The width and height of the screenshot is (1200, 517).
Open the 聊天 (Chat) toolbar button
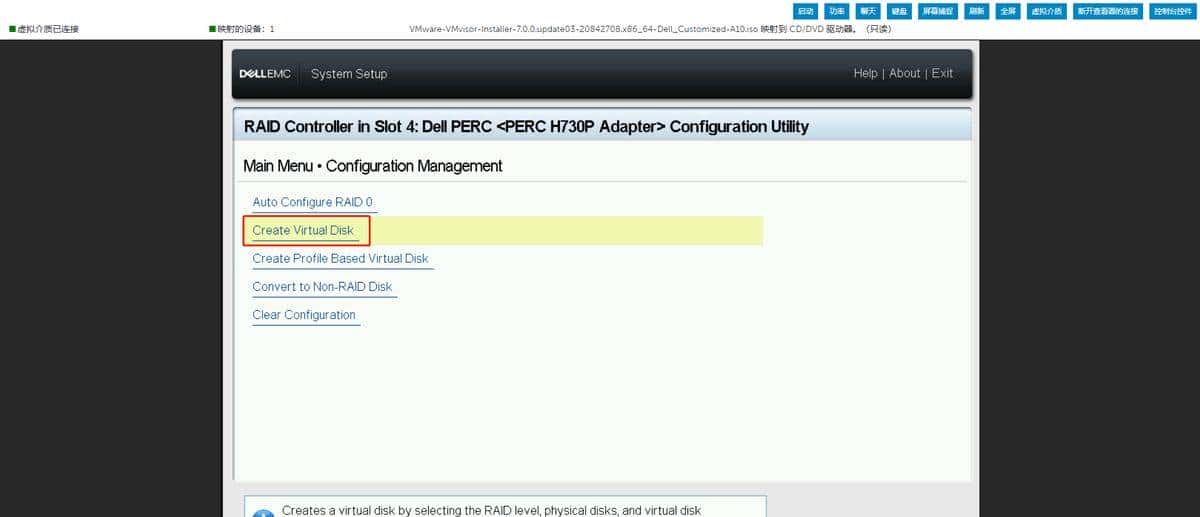point(868,11)
